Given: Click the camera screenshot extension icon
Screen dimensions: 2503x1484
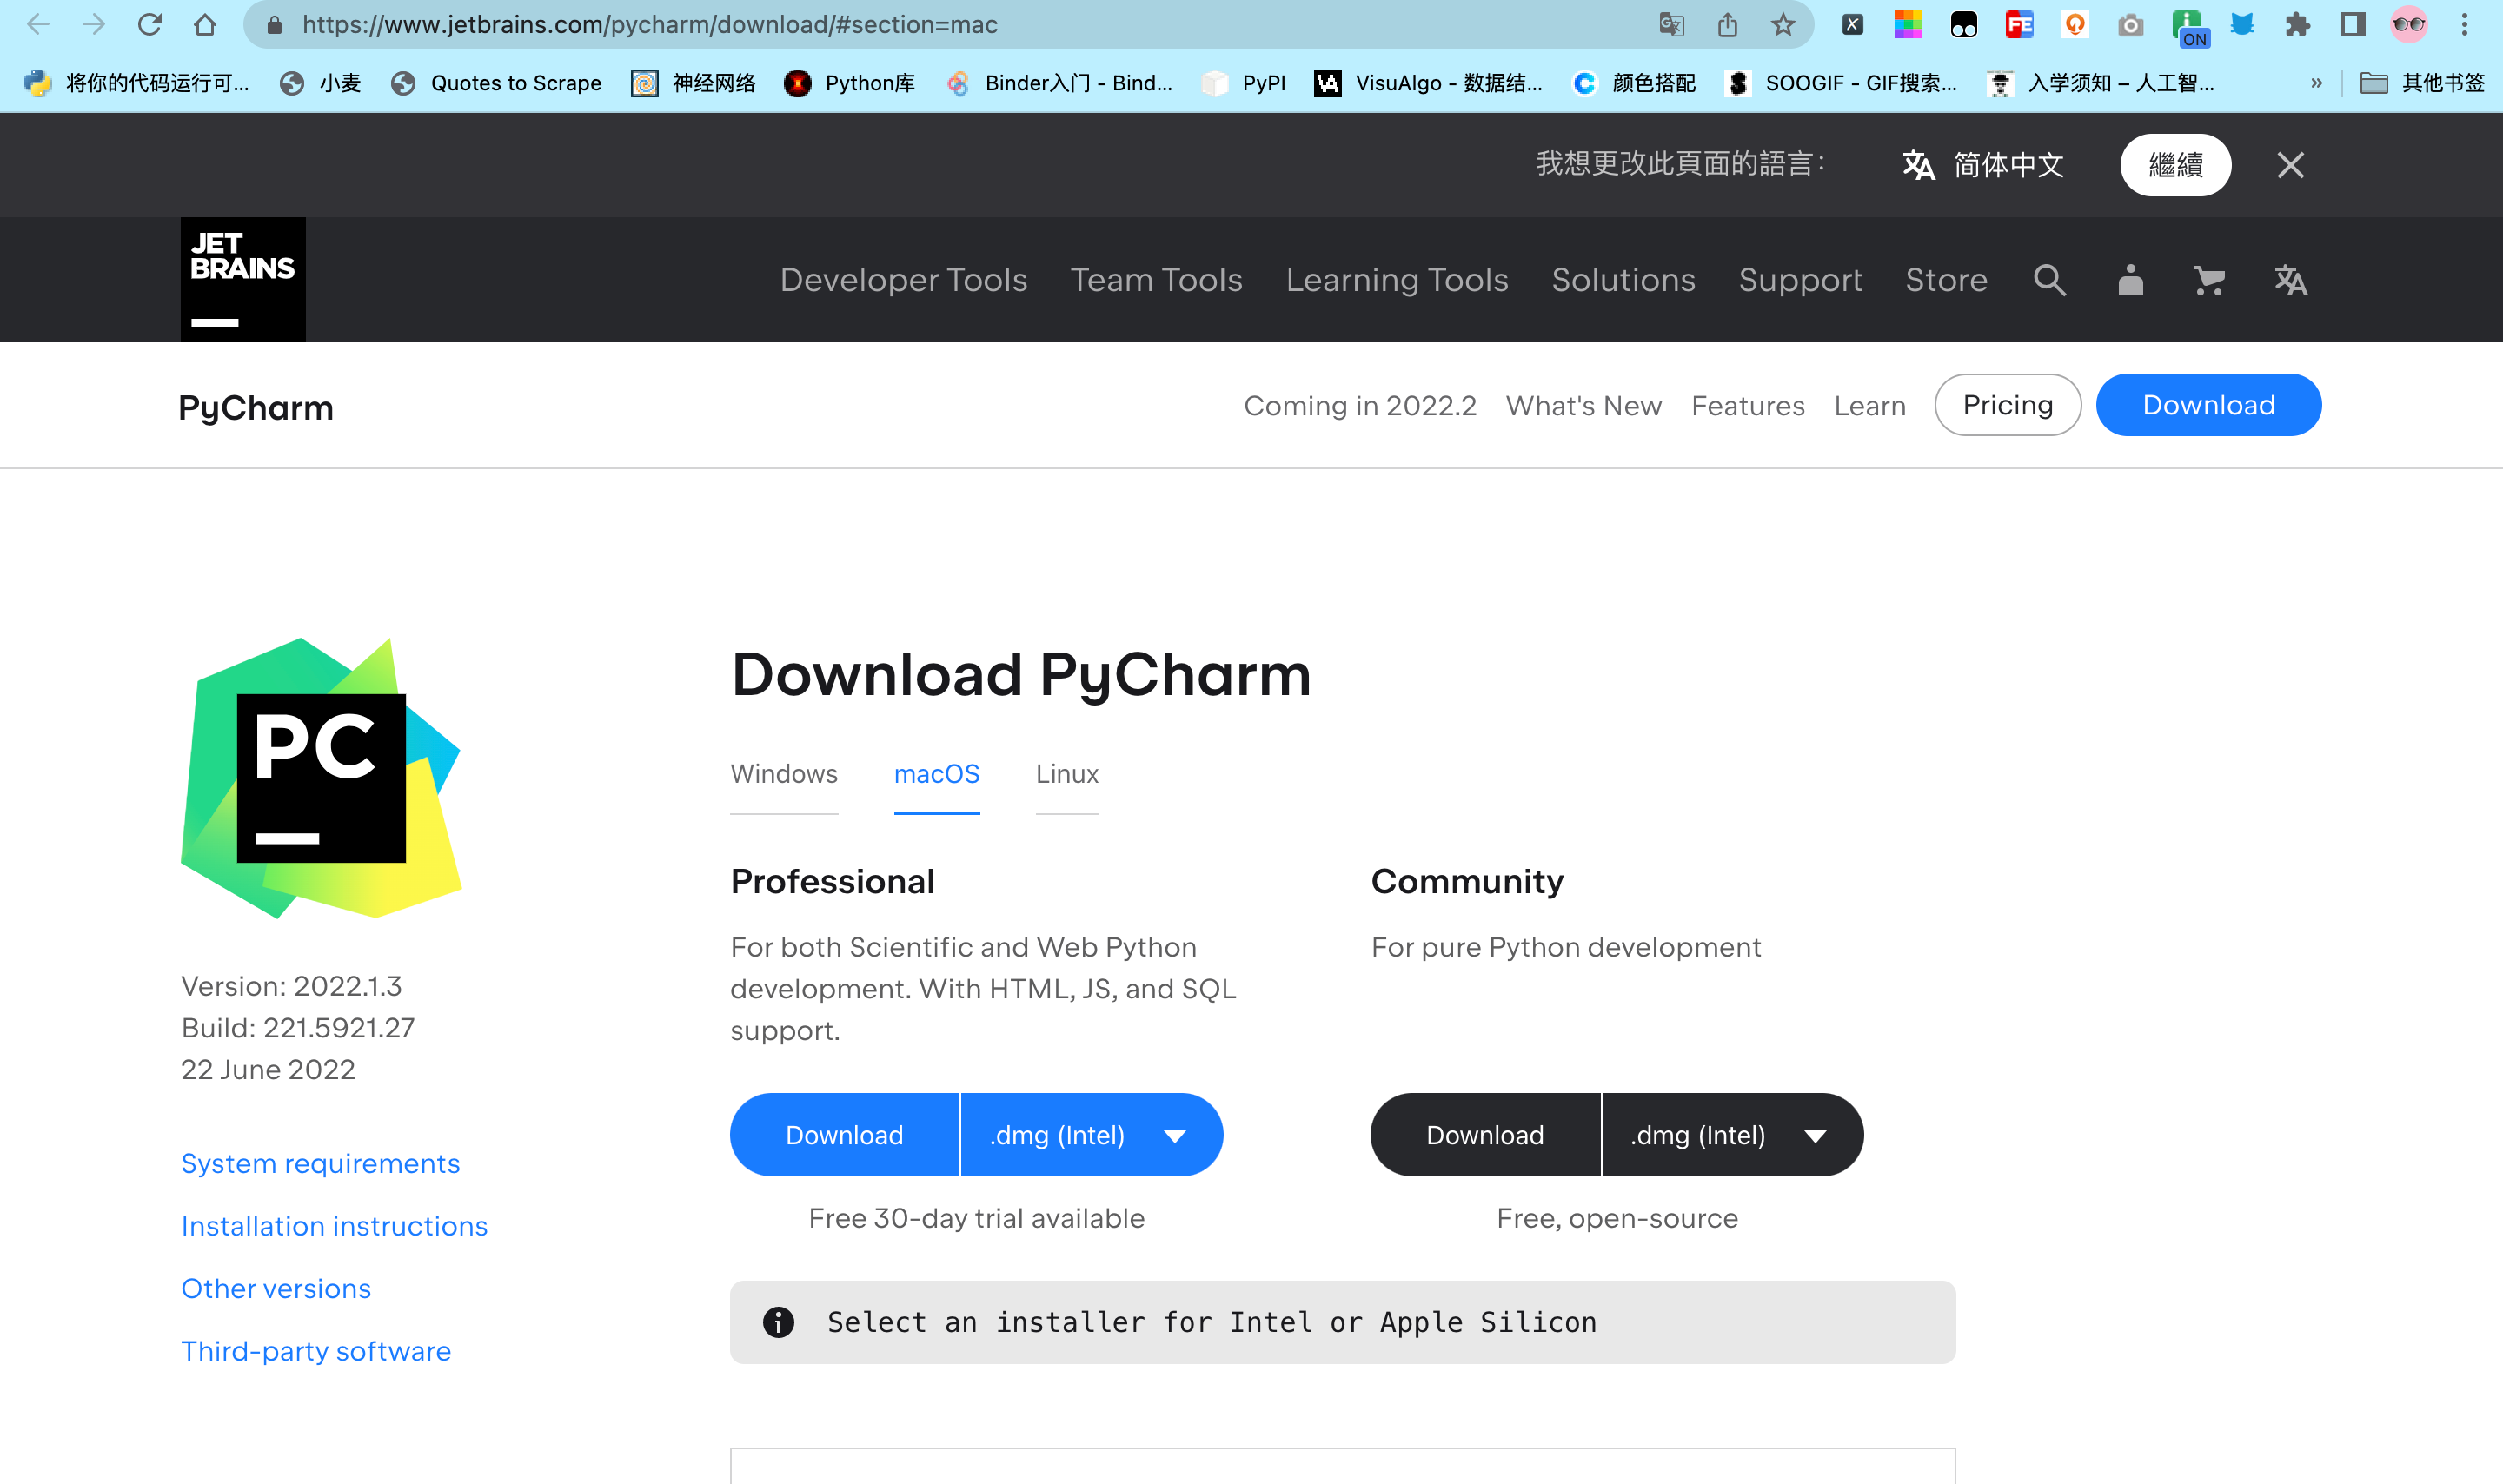Looking at the screenshot, I should coord(2130,25).
